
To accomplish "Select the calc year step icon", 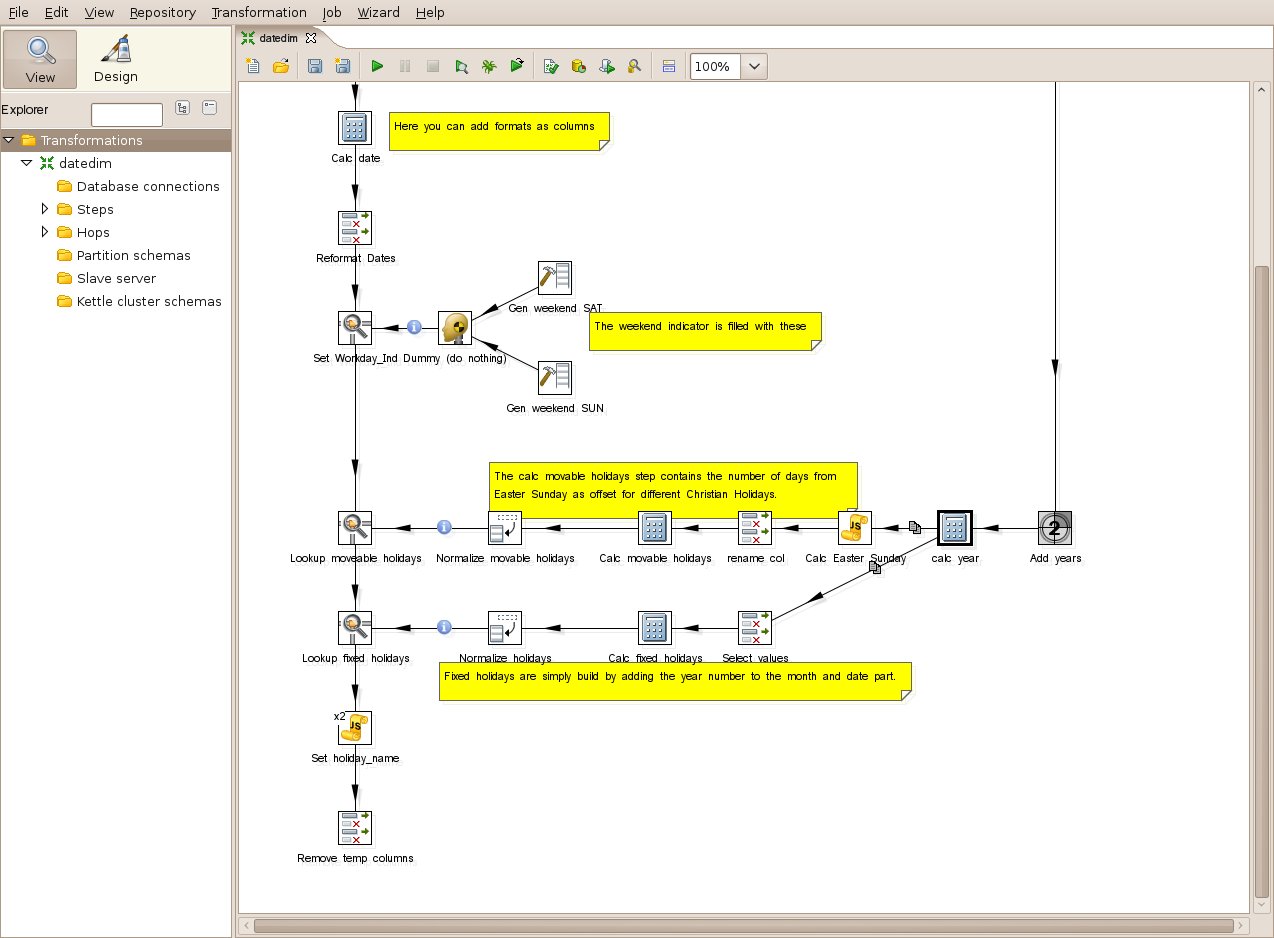I will 955,527.
